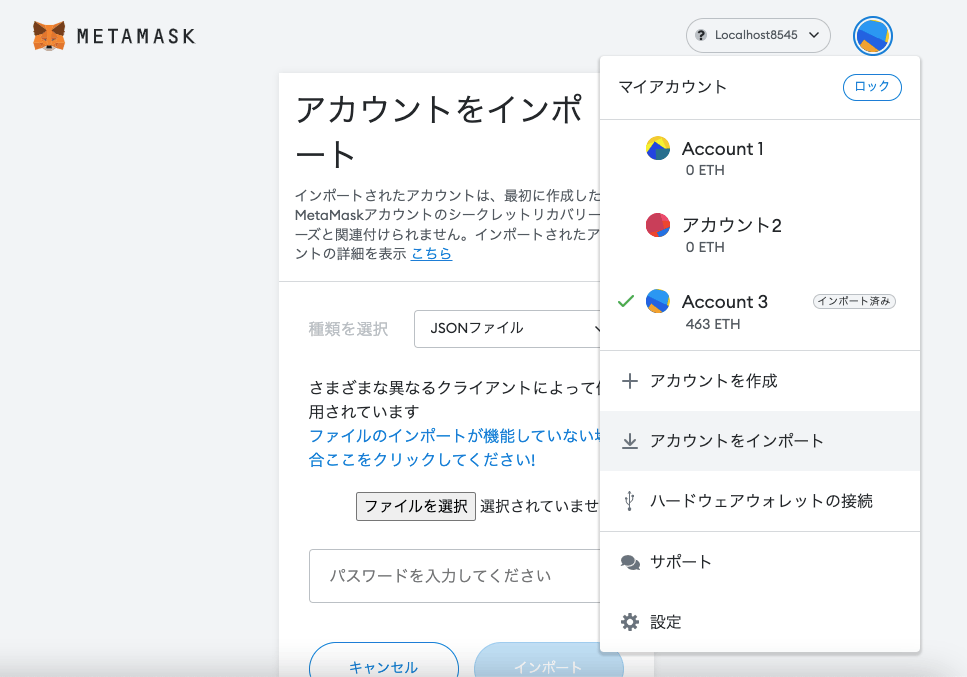The image size is (967, 677).
Task: Click the キャンセル button
Action: click(384, 661)
